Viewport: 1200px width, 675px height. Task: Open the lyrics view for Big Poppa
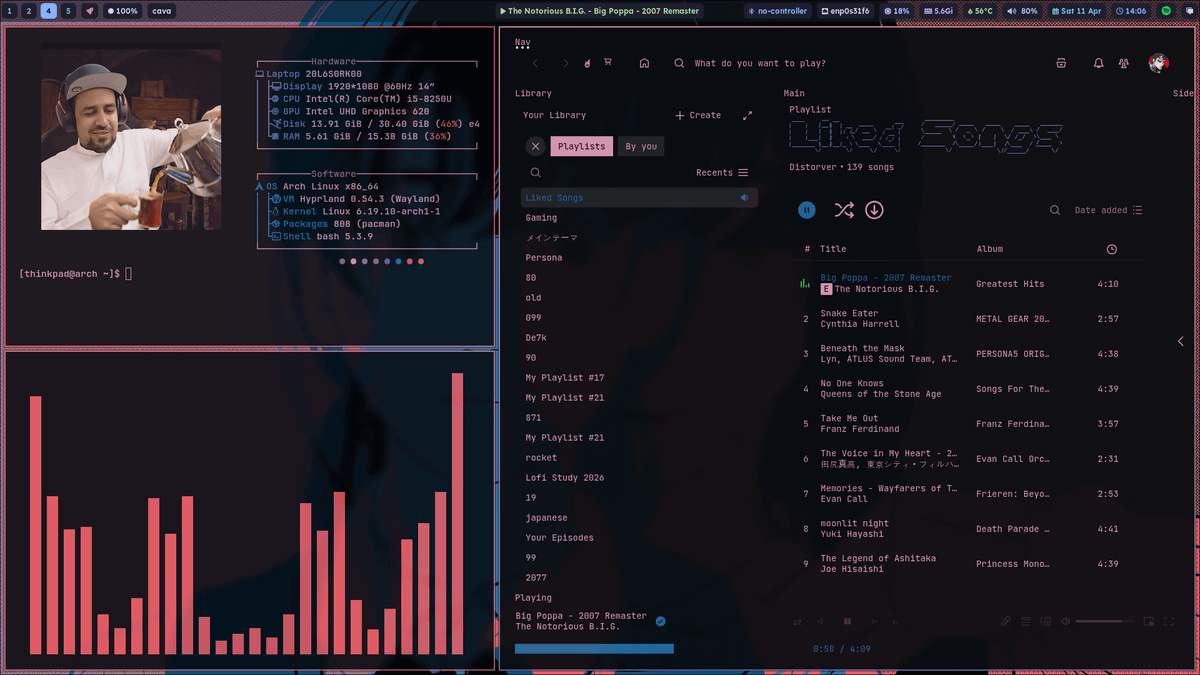click(x=1006, y=621)
